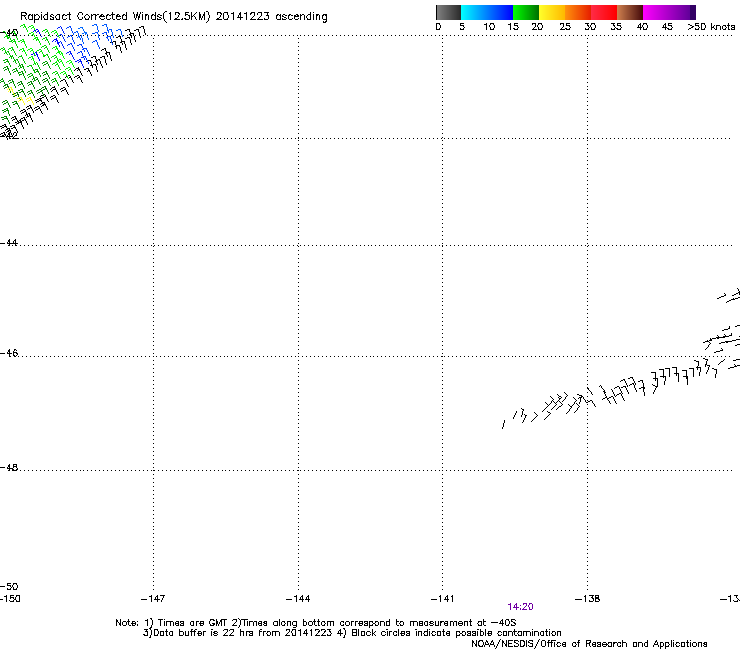Screen dimensions: 740x650
Task: Click the '-150' longitude axis label
Action: pyautogui.click(x=10, y=599)
